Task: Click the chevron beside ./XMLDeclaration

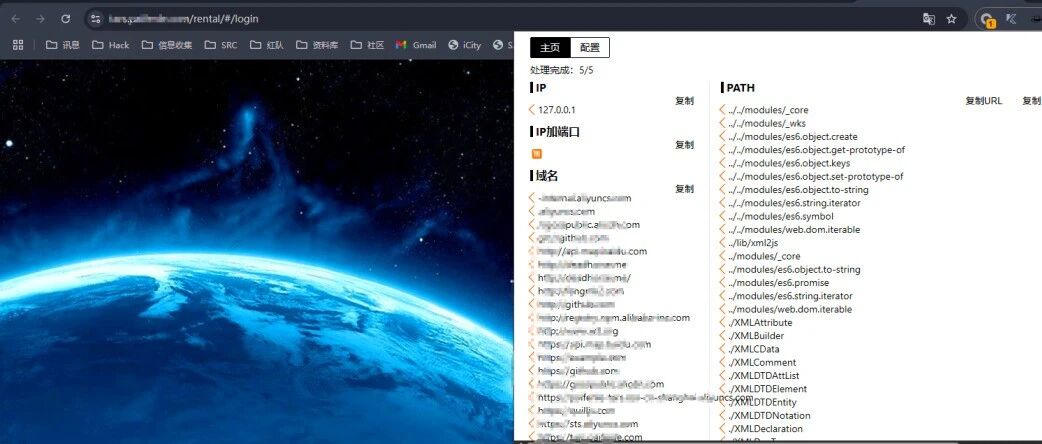Action: click(x=722, y=429)
